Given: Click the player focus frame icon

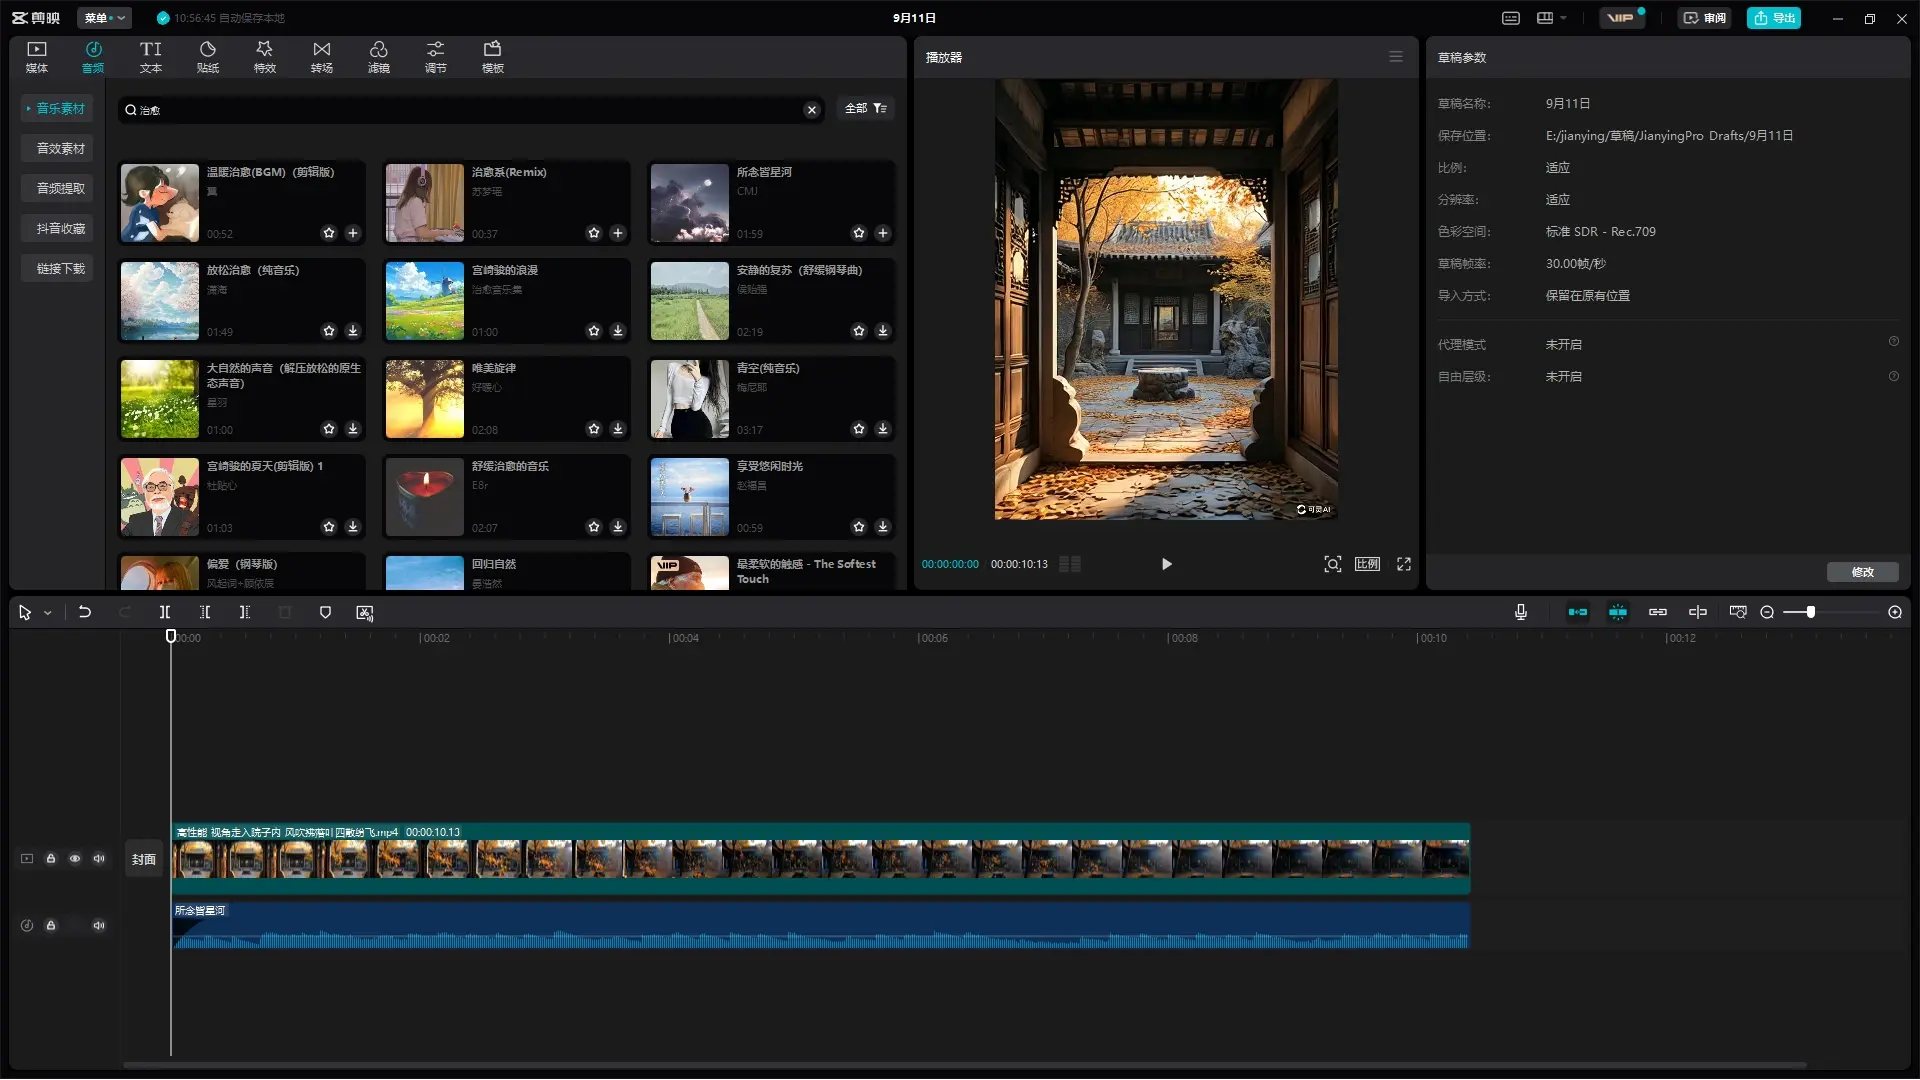Looking at the screenshot, I should point(1332,564).
